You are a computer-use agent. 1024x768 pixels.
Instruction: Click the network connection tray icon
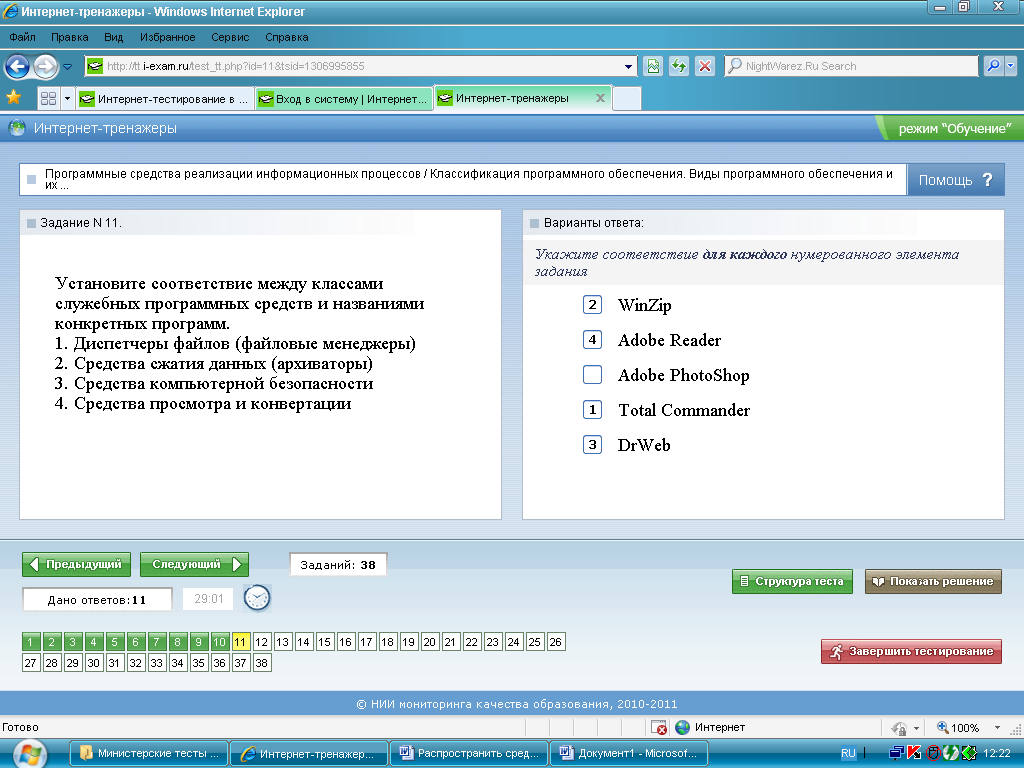coord(897,753)
